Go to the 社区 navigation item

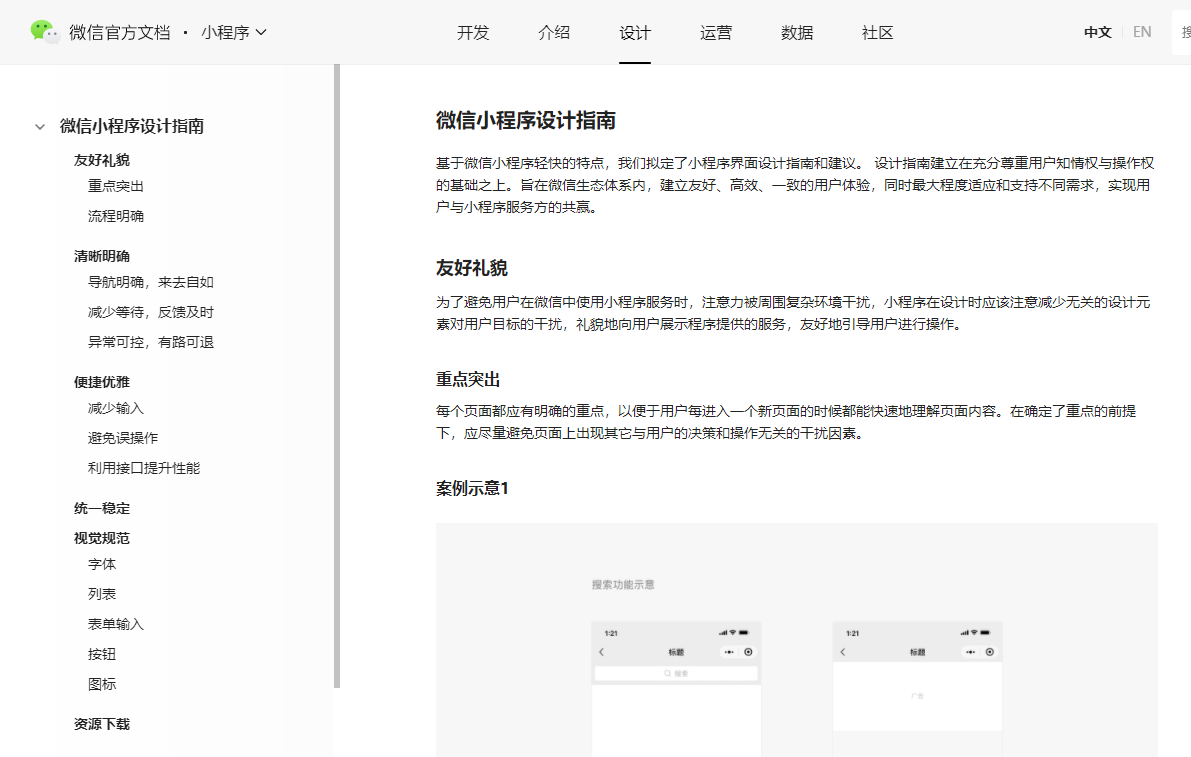876,32
